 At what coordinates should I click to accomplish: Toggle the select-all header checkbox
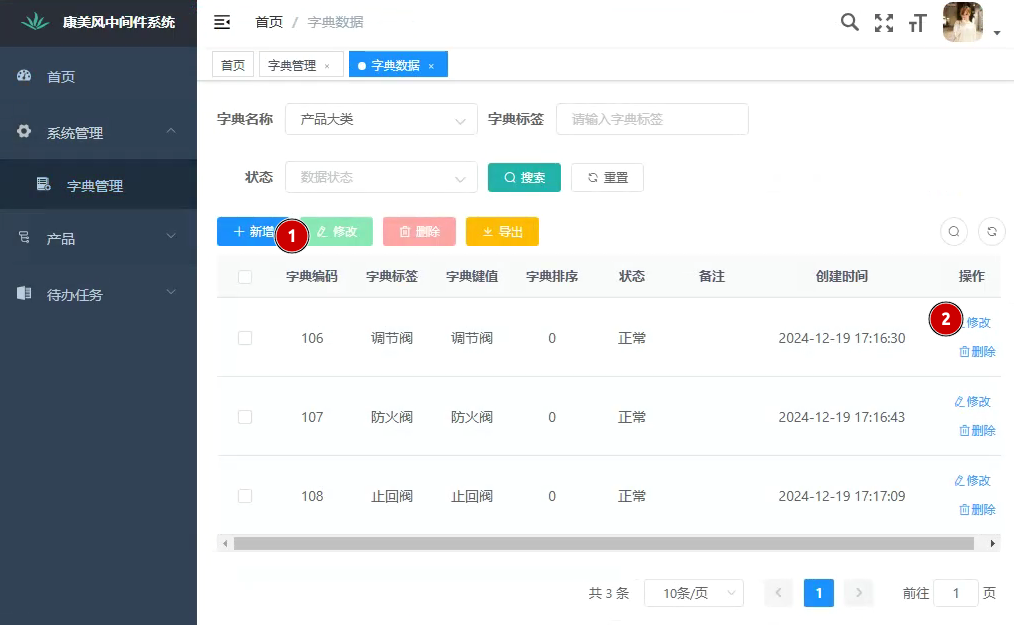tap(245, 277)
